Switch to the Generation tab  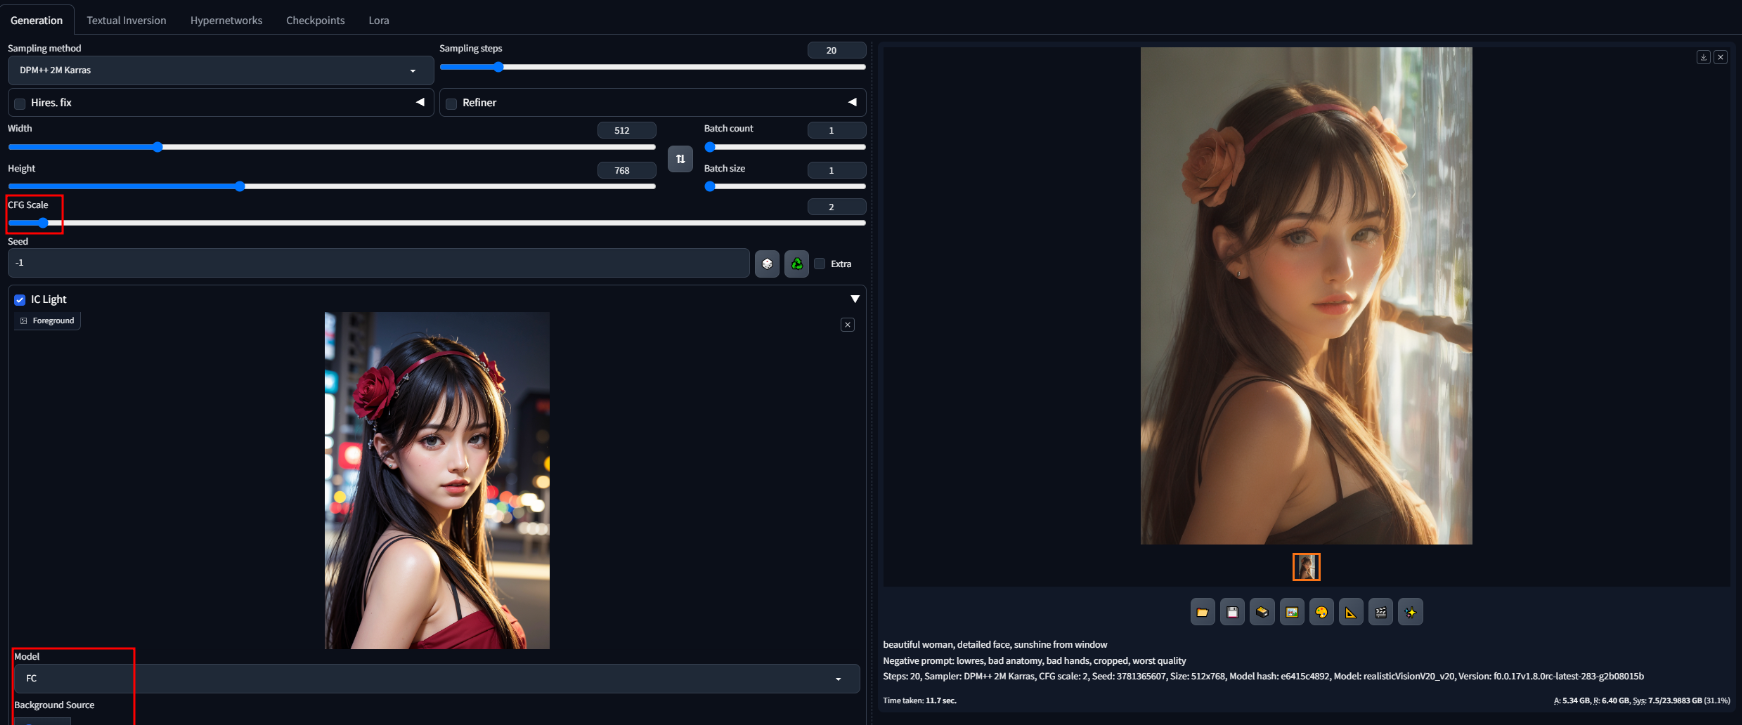coord(37,20)
